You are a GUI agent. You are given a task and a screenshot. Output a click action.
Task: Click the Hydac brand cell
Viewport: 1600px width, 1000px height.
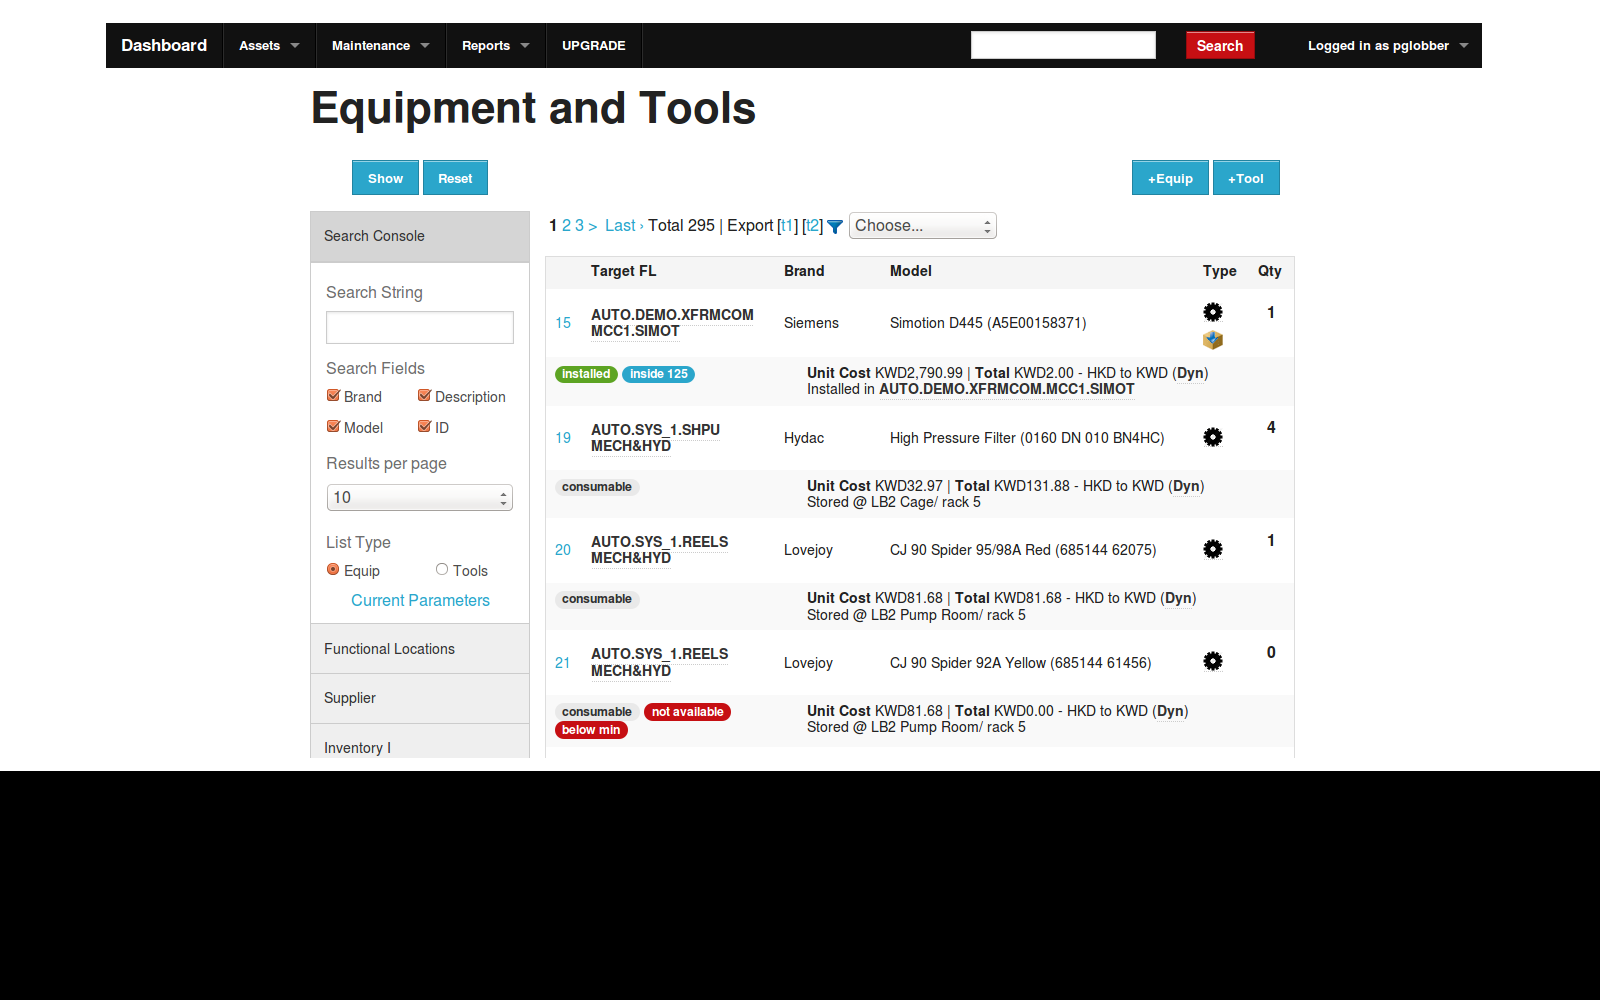[x=804, y=438]
